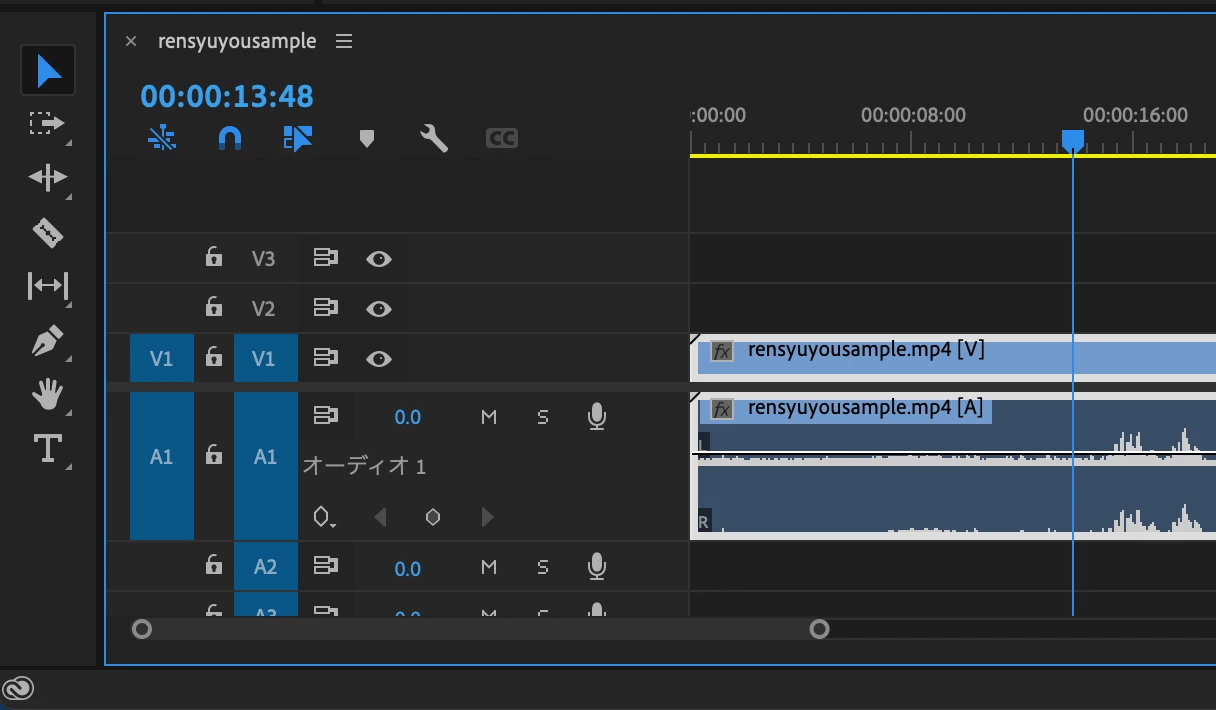
Task: Toggle timeline snapping magnet icon
Action: click(x=230, y=138)
